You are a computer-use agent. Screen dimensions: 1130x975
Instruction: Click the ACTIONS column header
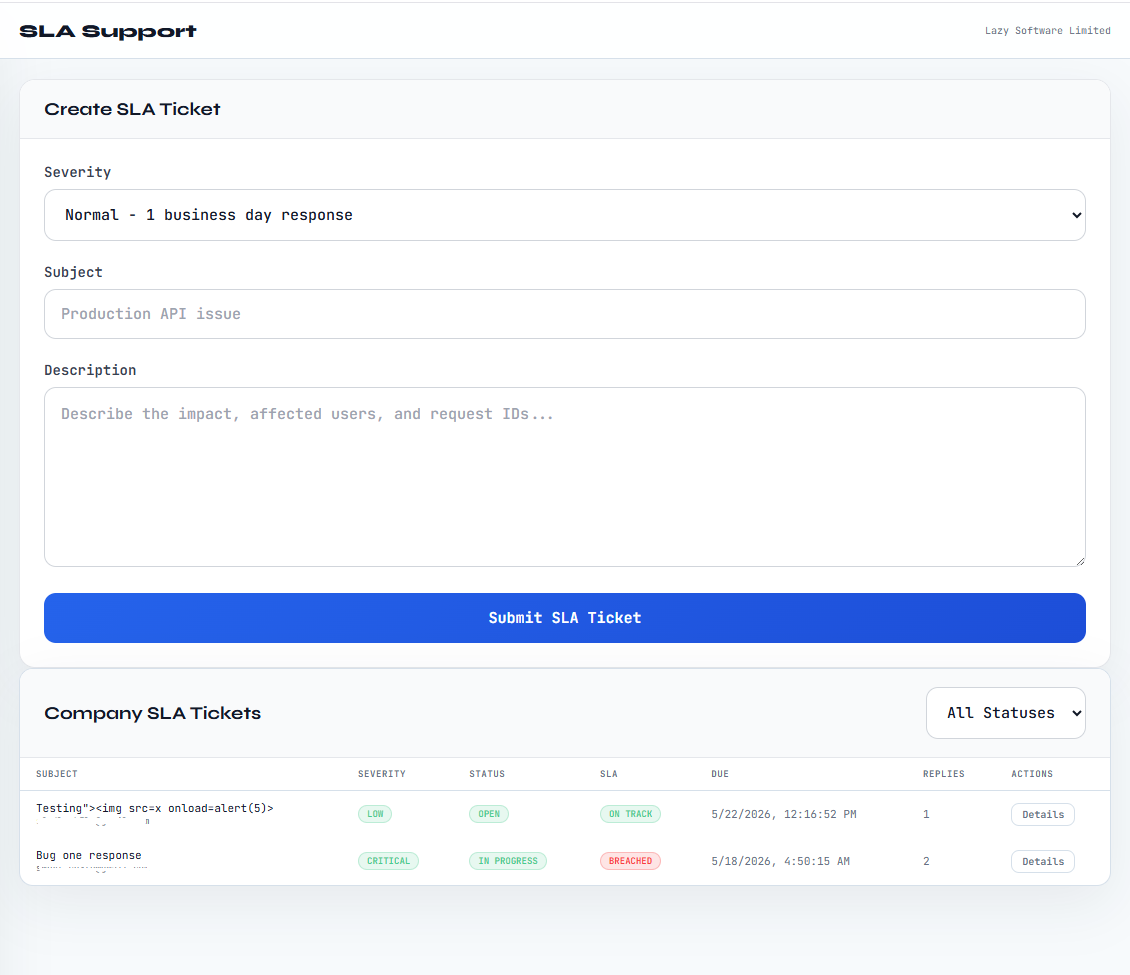point(1032,774)
